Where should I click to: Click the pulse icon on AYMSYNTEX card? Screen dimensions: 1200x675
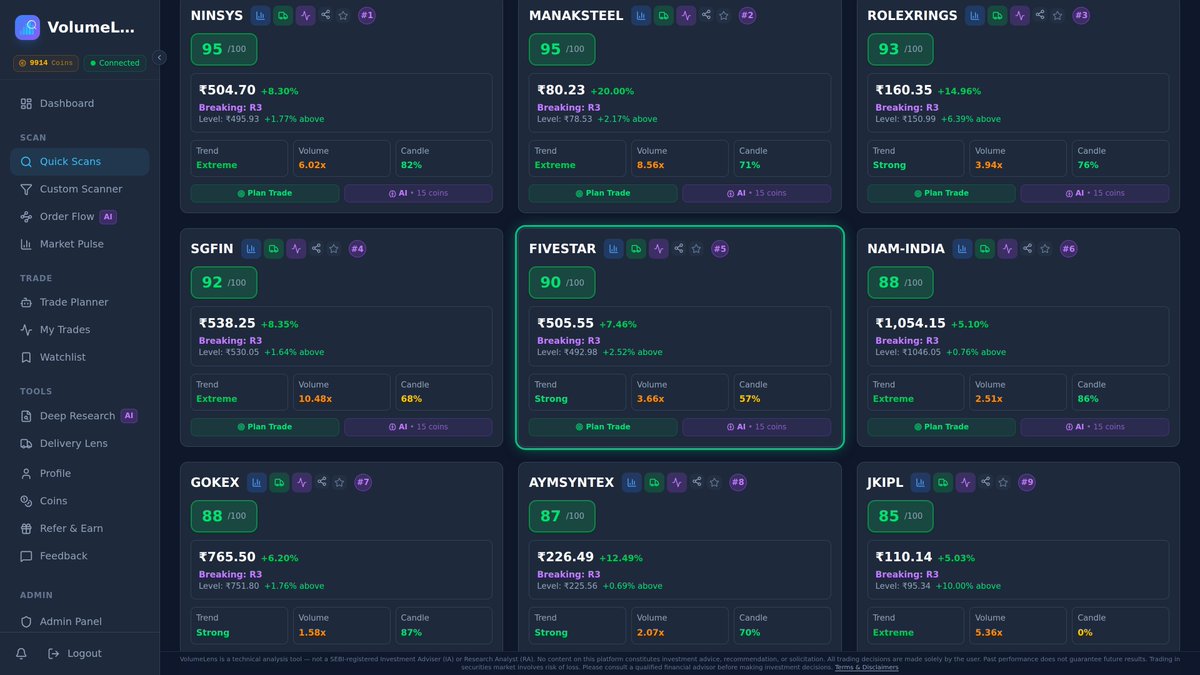point(677,482)
